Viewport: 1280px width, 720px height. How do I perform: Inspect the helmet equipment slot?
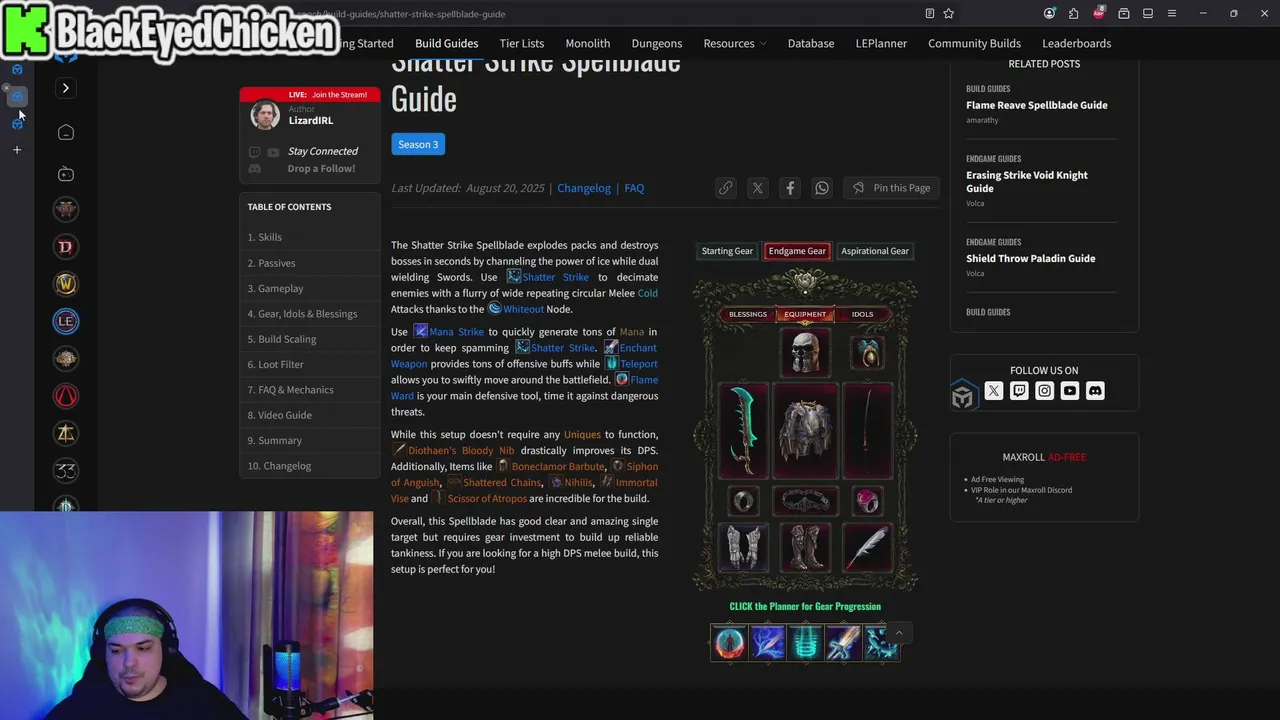click(x=805, y=352)
